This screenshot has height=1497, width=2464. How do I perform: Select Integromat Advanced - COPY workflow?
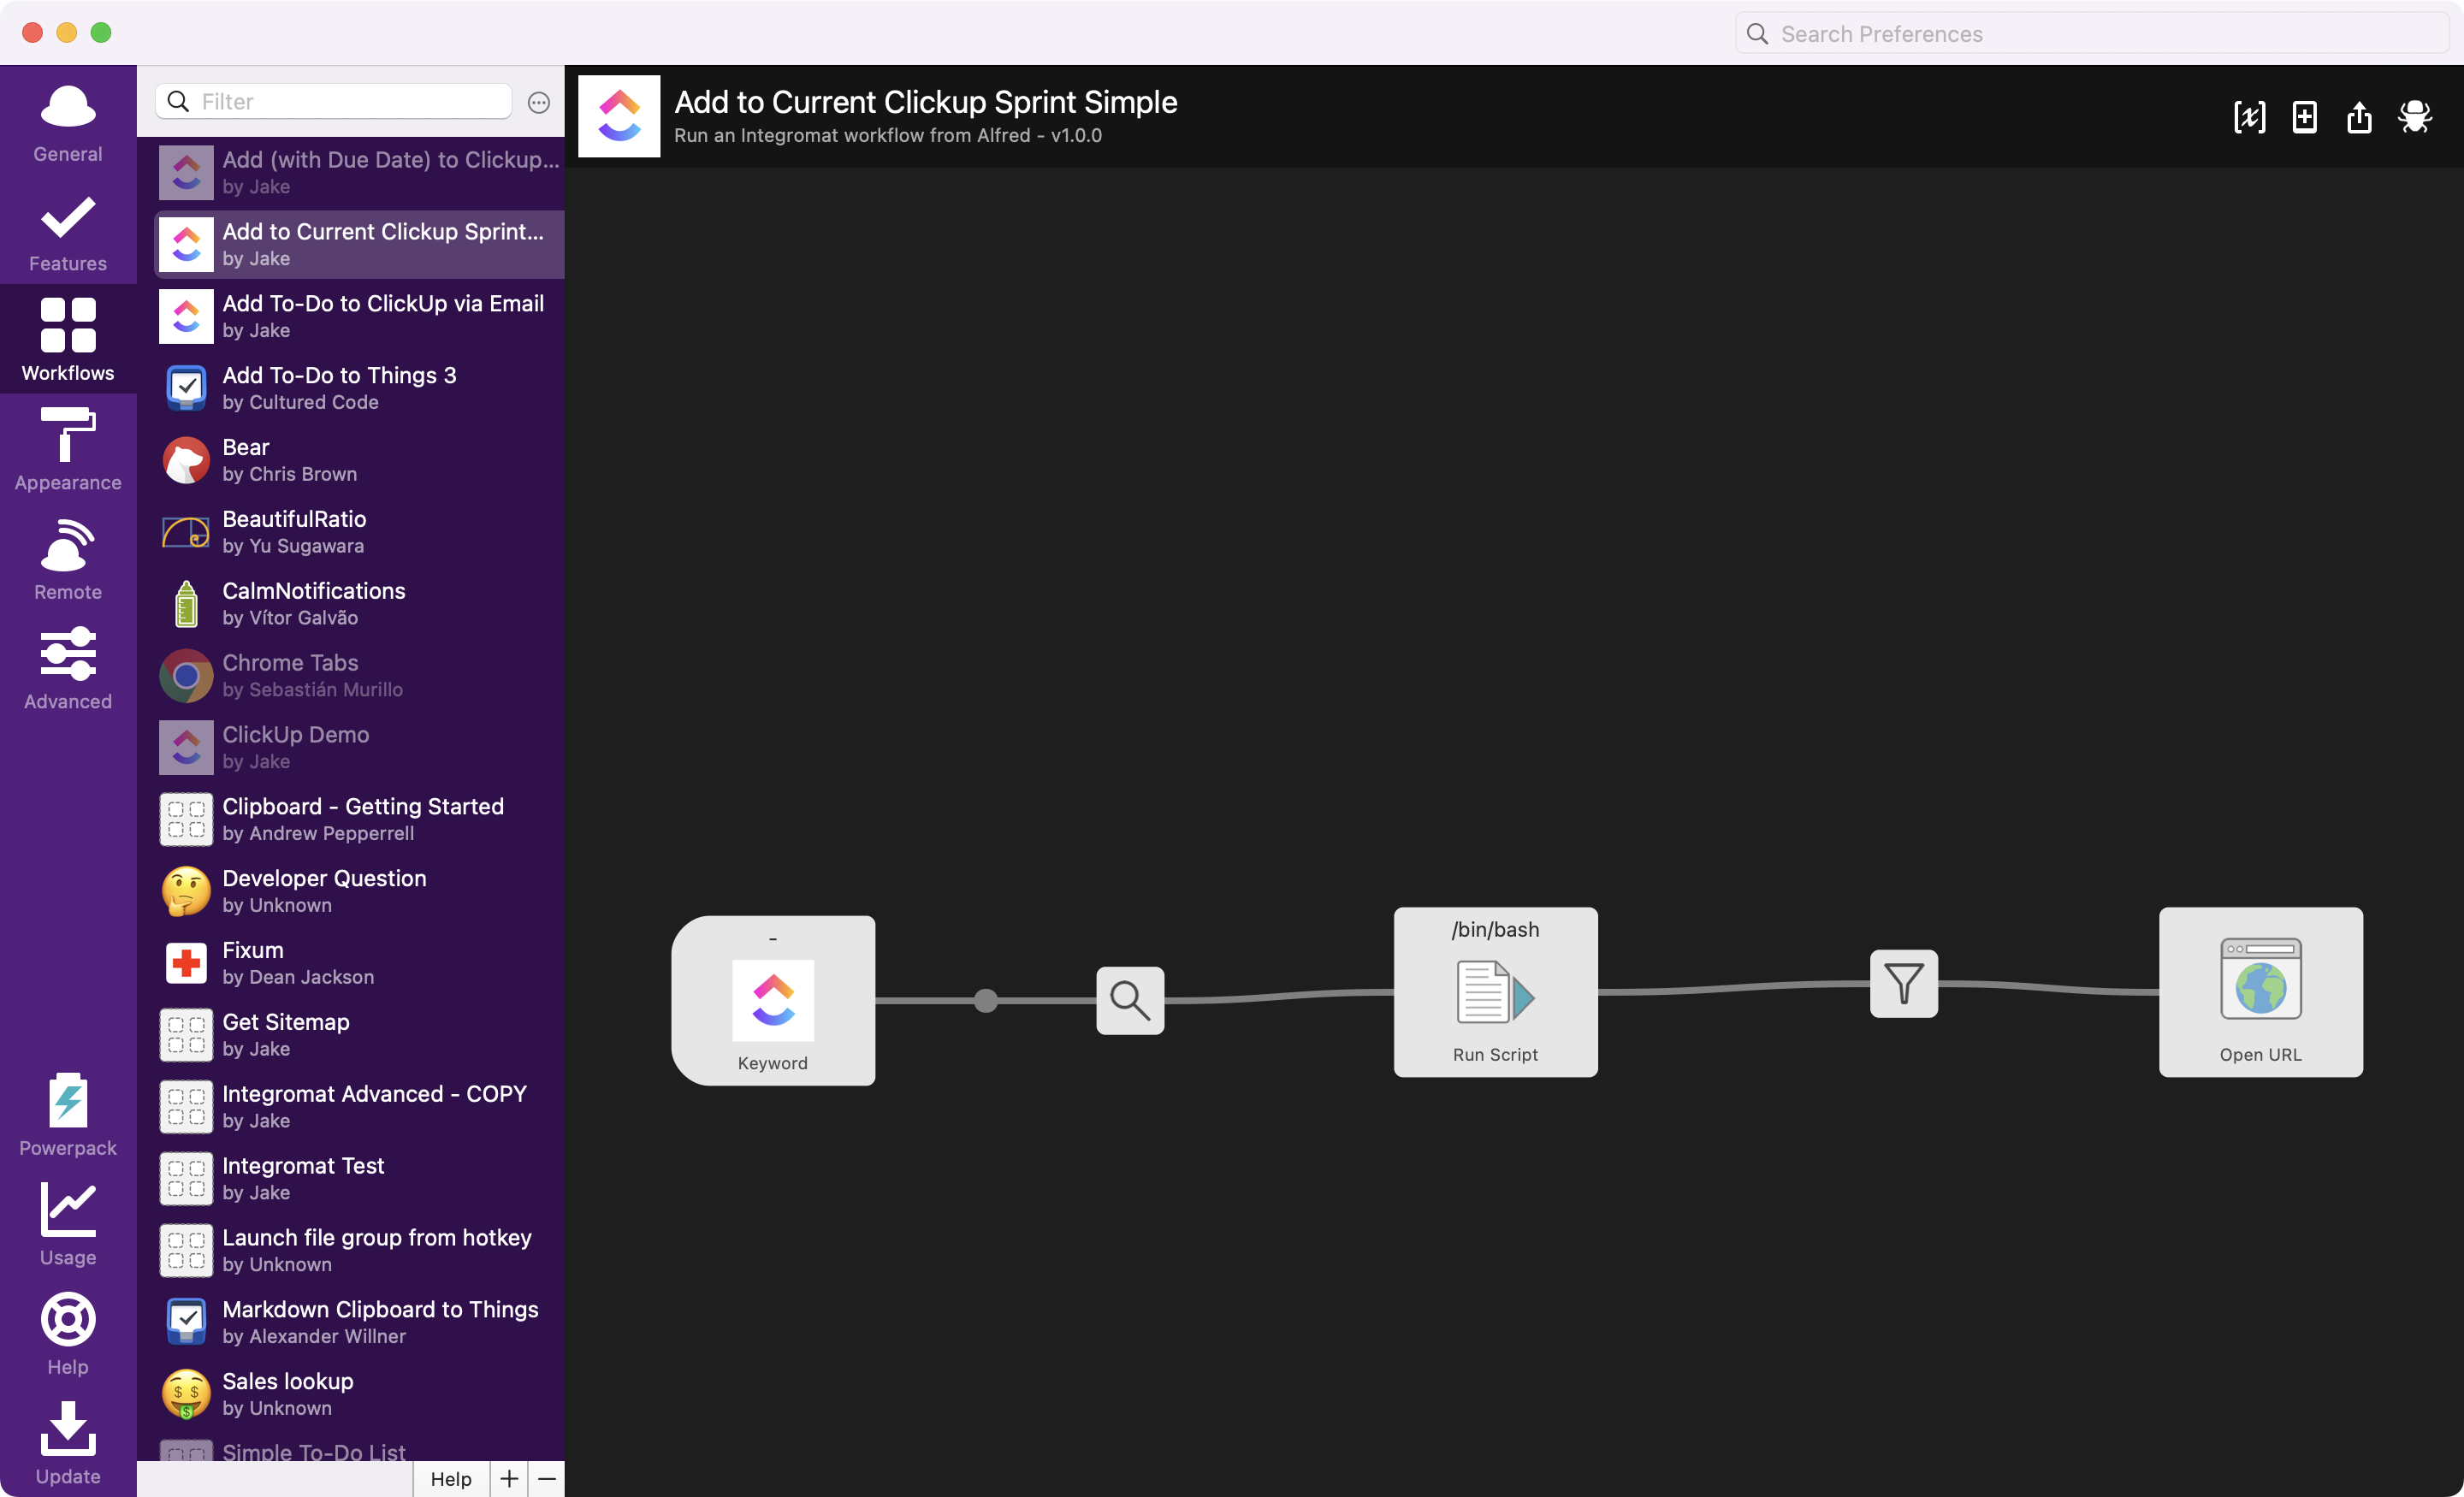coord(359,1107)
